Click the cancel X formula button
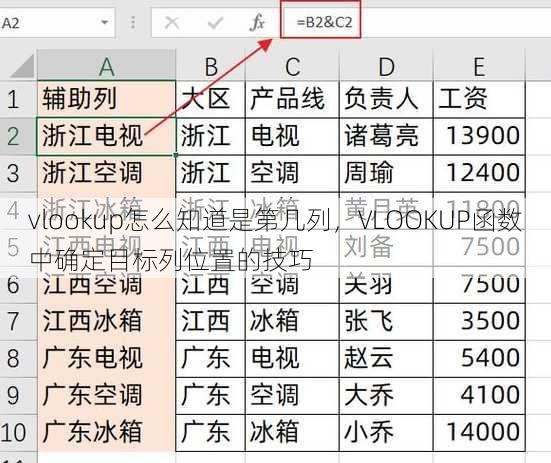This screenshot has width=551, height=463. 172,23
